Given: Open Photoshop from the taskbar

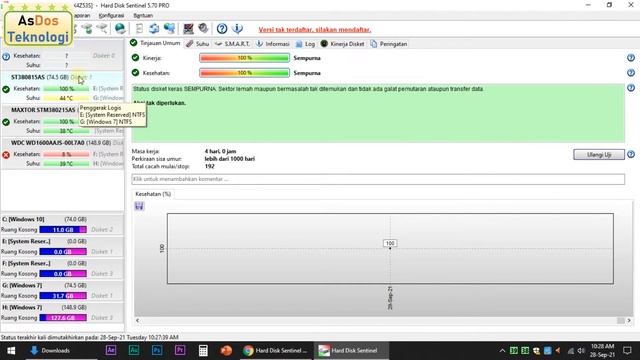Looking at the screenshot, I should [157, 350].
